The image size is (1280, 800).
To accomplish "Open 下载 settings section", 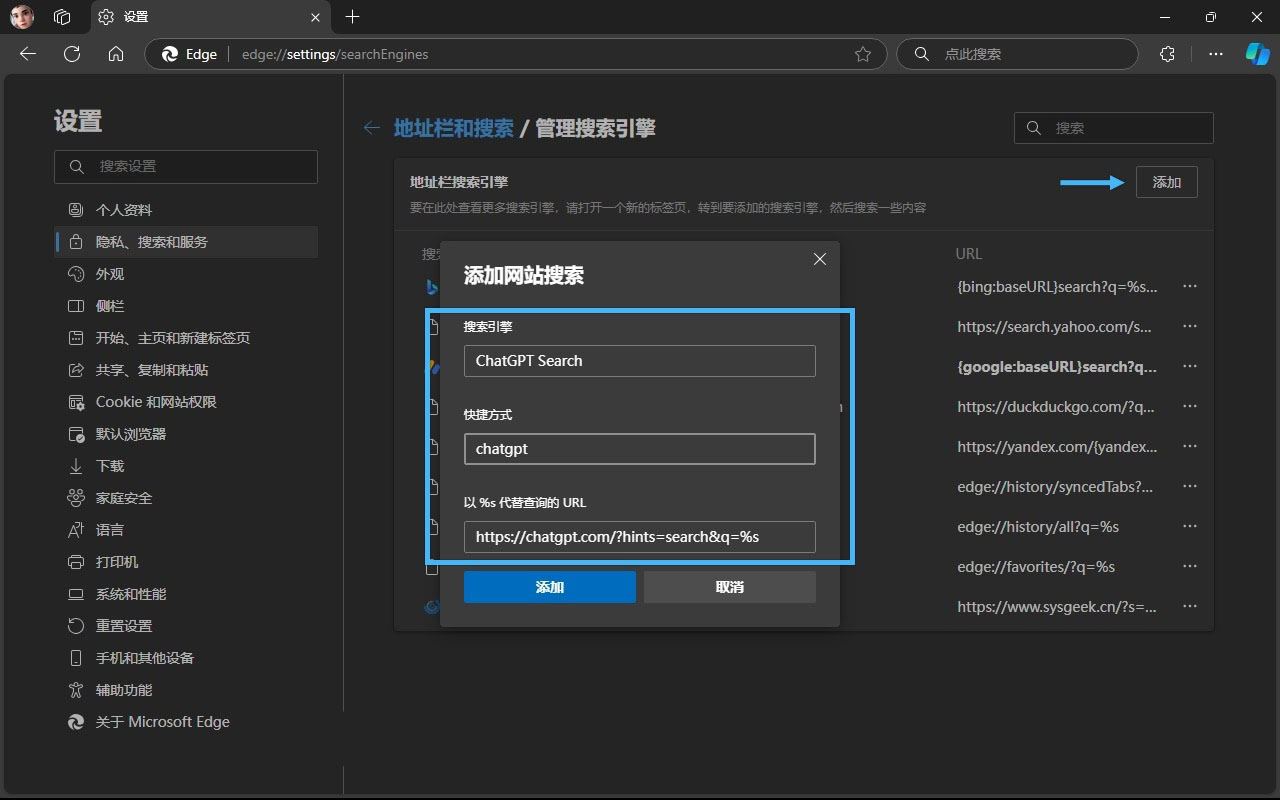I will coord(186,466).
